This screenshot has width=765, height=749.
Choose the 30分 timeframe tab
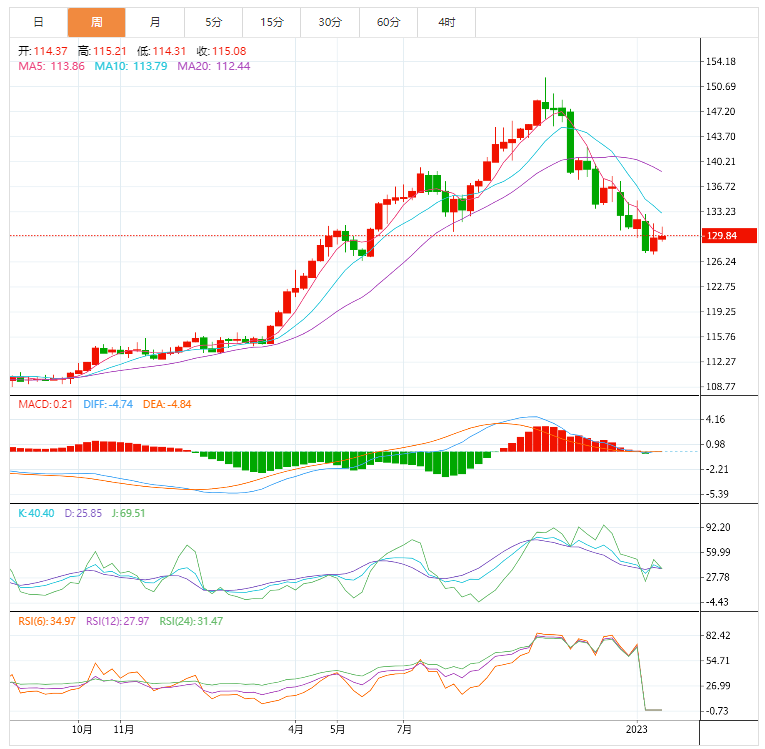[330, 22]
